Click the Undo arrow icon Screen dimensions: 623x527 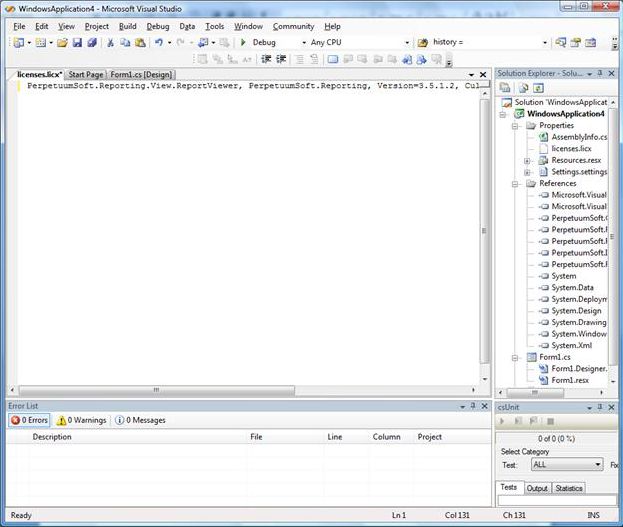coord(159,42)
